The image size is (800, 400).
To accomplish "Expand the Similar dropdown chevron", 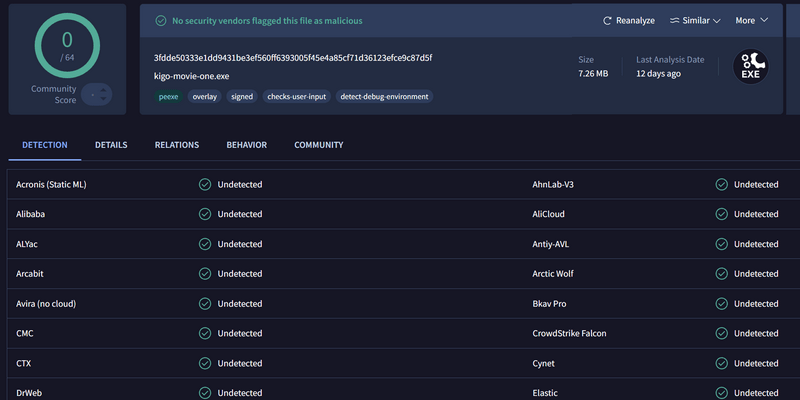I will coord(716,21).
